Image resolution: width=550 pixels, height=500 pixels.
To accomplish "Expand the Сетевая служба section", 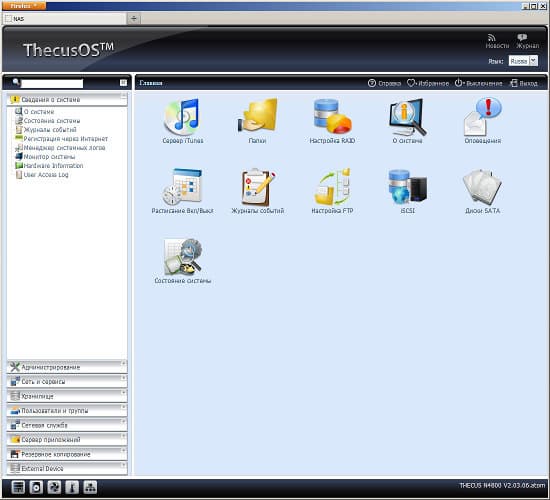I will coord(67,425).
